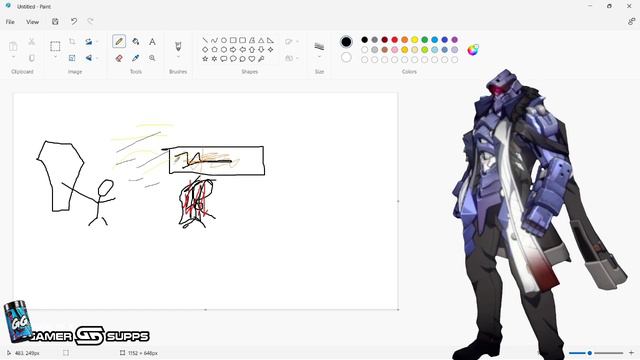
Task: Click the zoom in plus button
Action: point(631,353)
